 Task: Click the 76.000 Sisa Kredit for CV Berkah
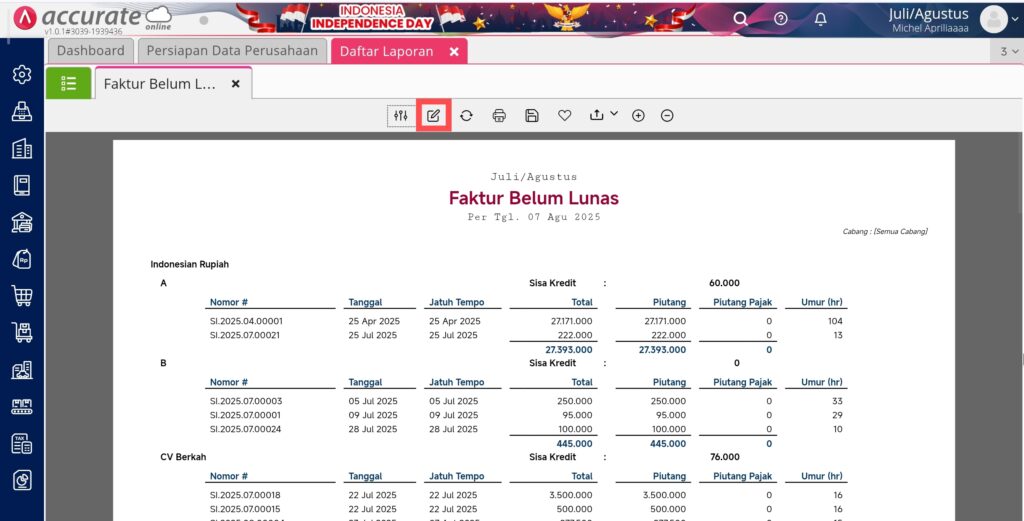(x=725, y=457)
